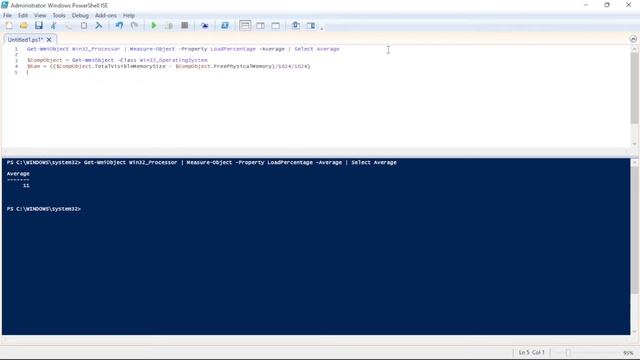Screen dimensions: 640x360
Task: Open the Help menu
Action: [x=129, y=16]
